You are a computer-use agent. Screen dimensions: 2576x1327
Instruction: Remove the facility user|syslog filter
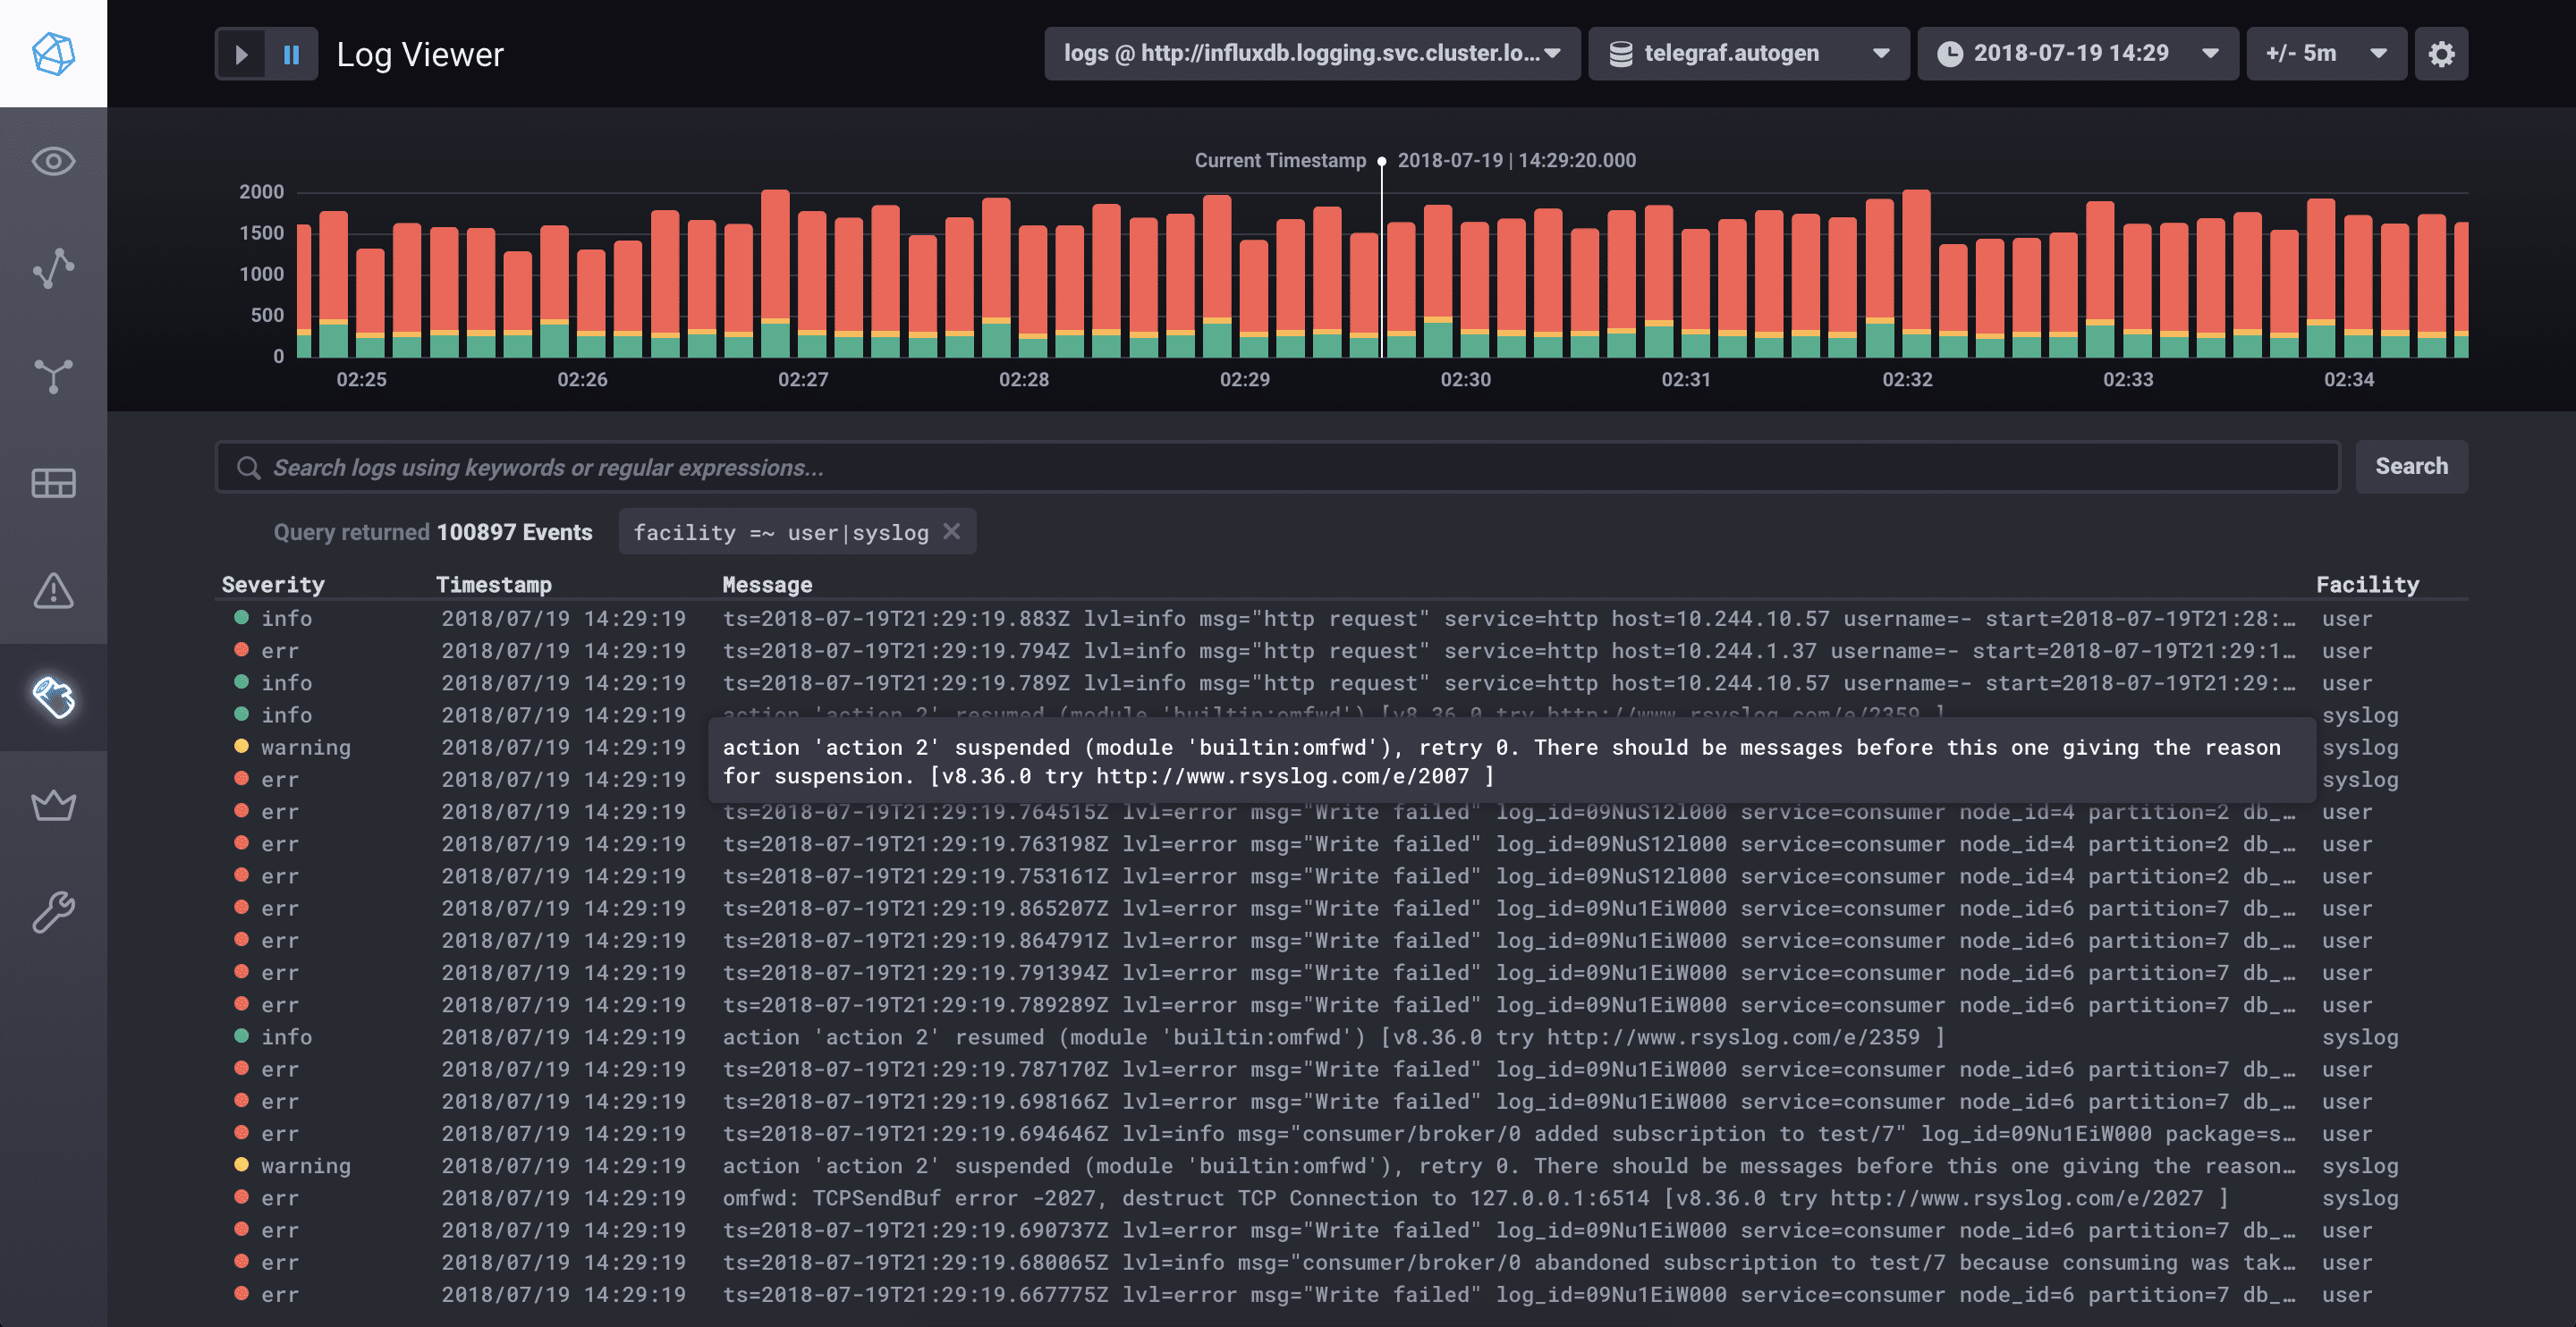point(952,531)
